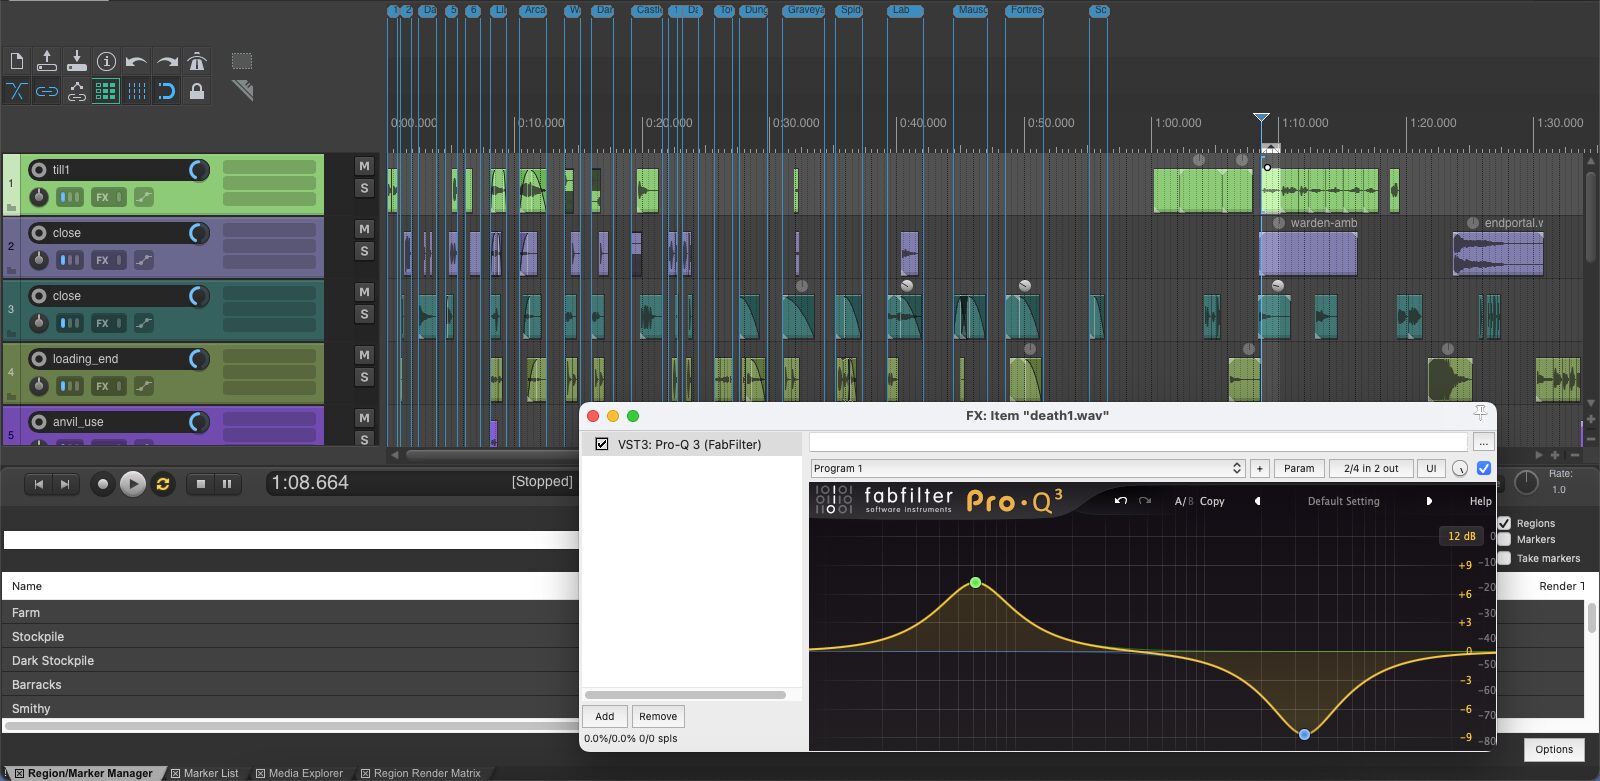Viewport: 1600px width, 781px height.
Task: Toggle auto-crossfade icon in toolbar
Action: (17, 92)
